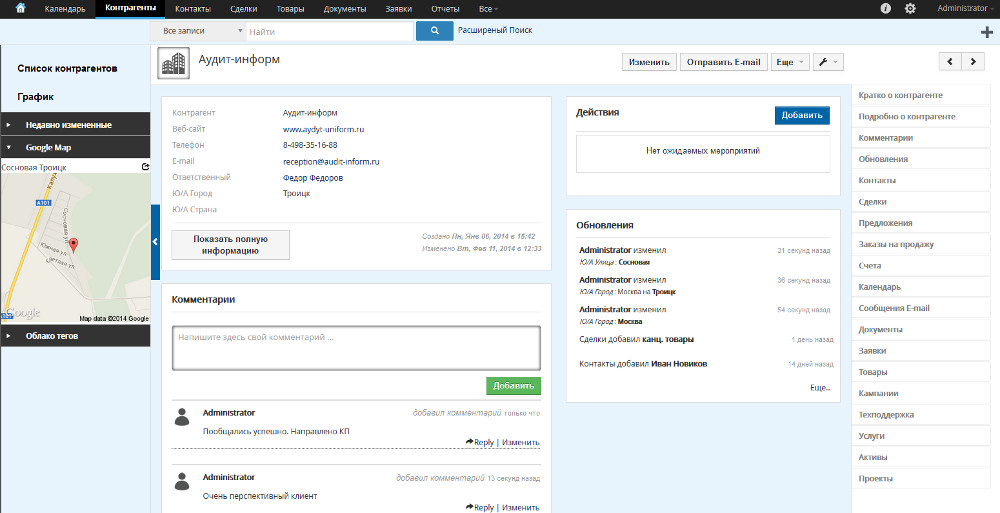The image size is (1000, 513).
Task: Click the plus quick-create icon
Action: coord(986,33)
